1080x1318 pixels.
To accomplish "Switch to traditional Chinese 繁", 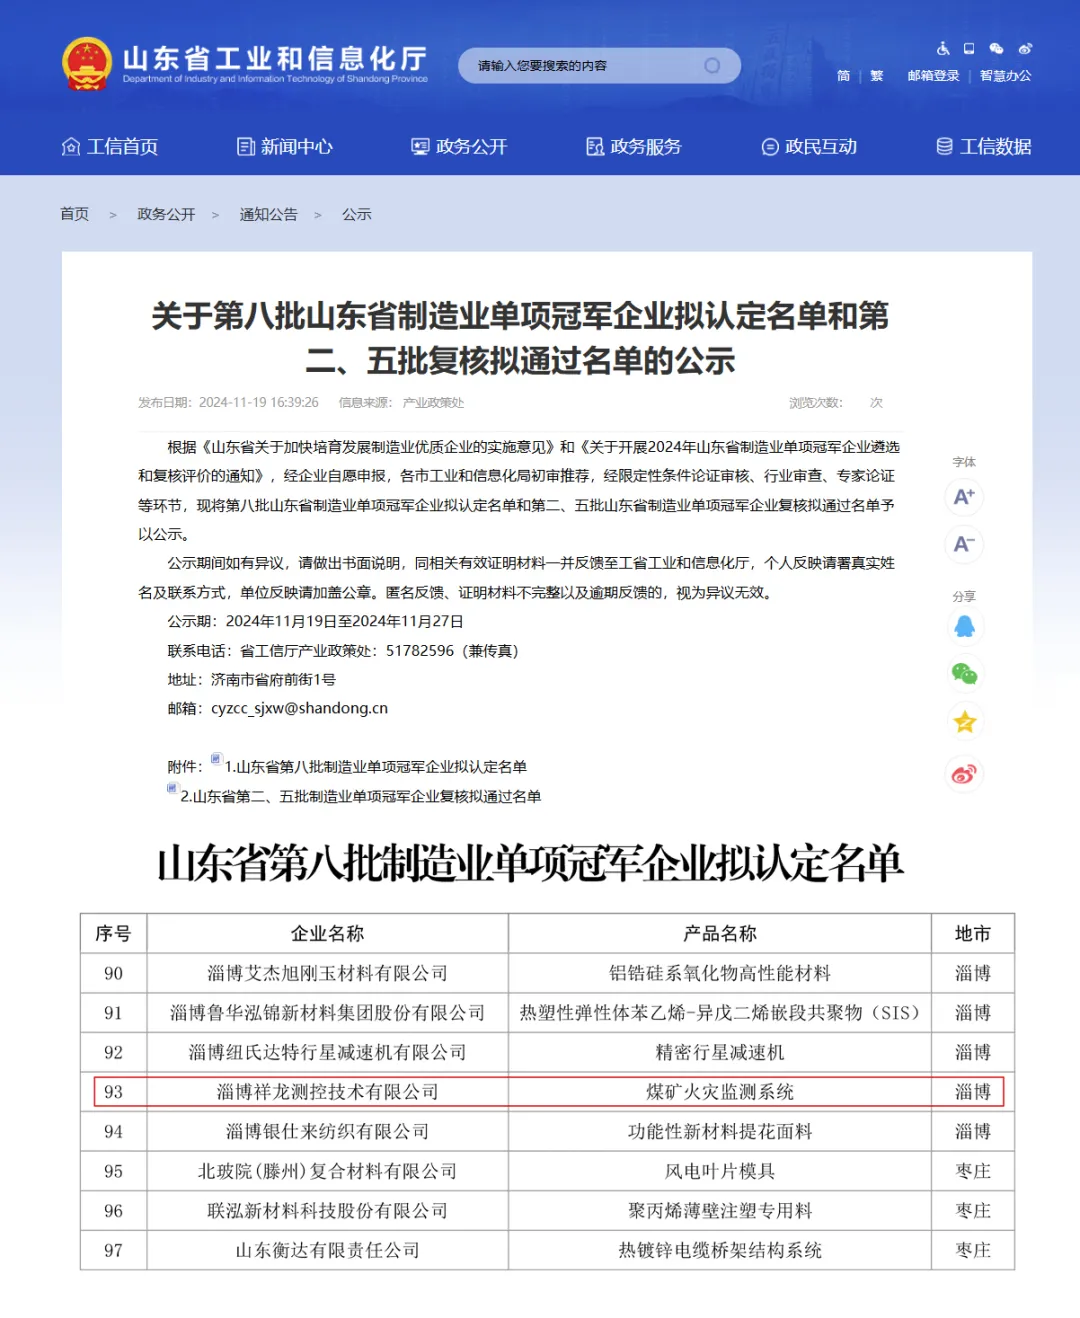I will (877, 76).
